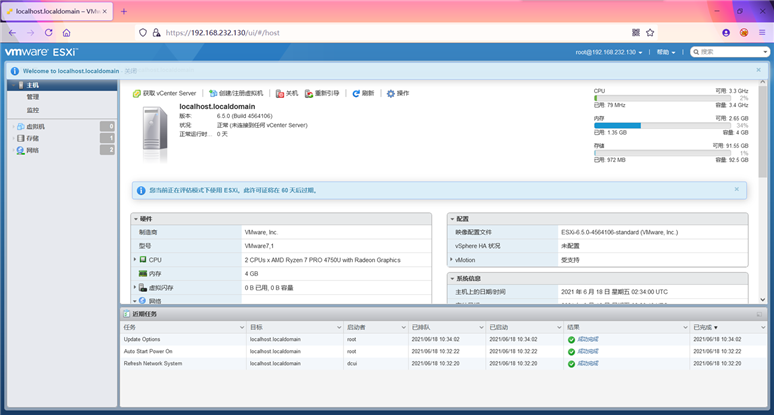The width and height of the screenshot is (774, 415).
Task: Click the 内存 memory usage bar
Action: click(662, 125)
